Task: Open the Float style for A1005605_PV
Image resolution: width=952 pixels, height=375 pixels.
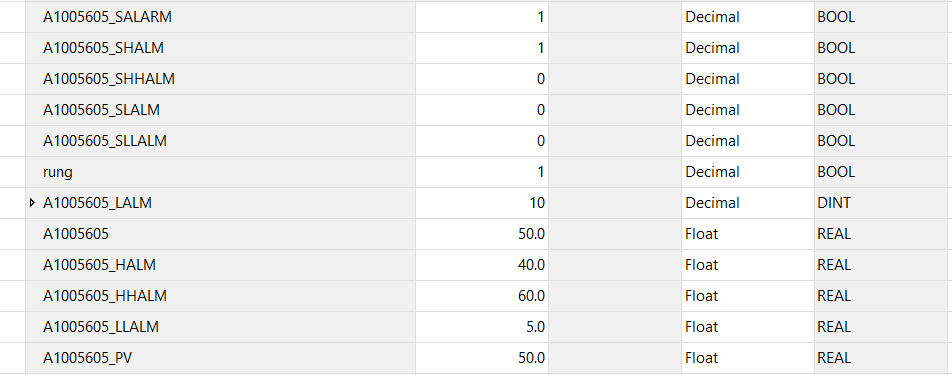Action: click(747, 357)
